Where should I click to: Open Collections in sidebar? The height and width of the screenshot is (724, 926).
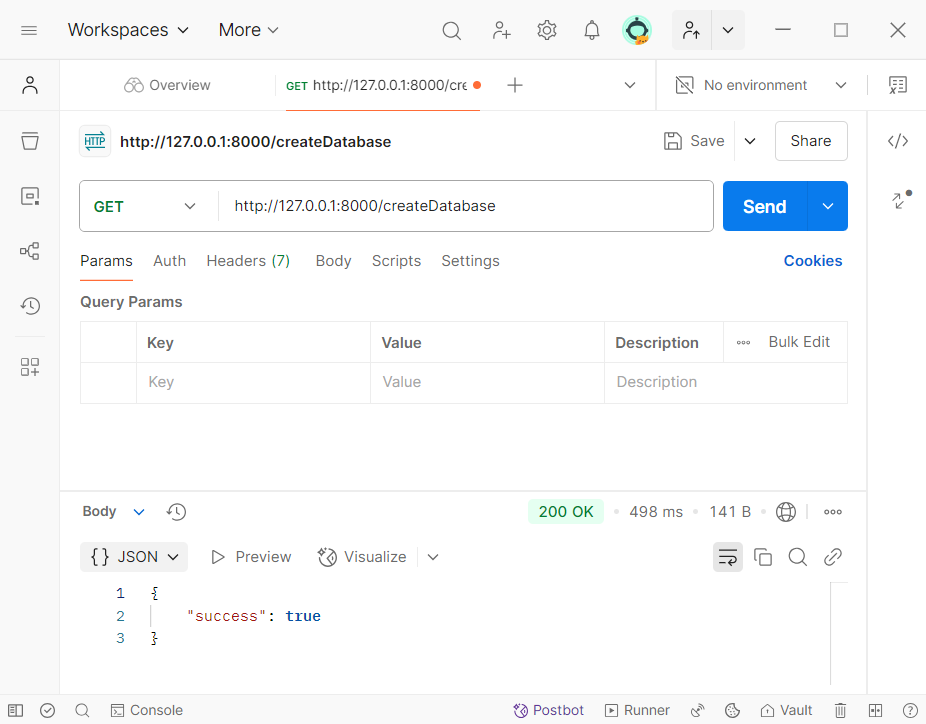pos(30,141)
